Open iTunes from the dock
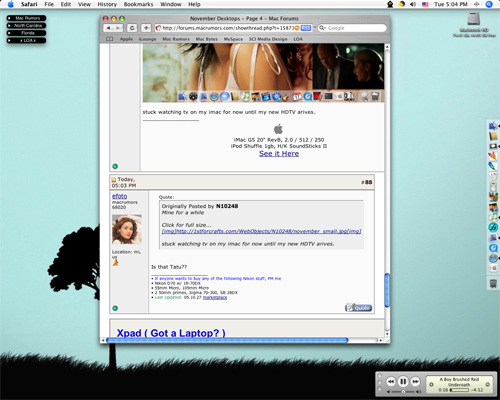This screenshot has width=500, height=400. tap(493, 217)
